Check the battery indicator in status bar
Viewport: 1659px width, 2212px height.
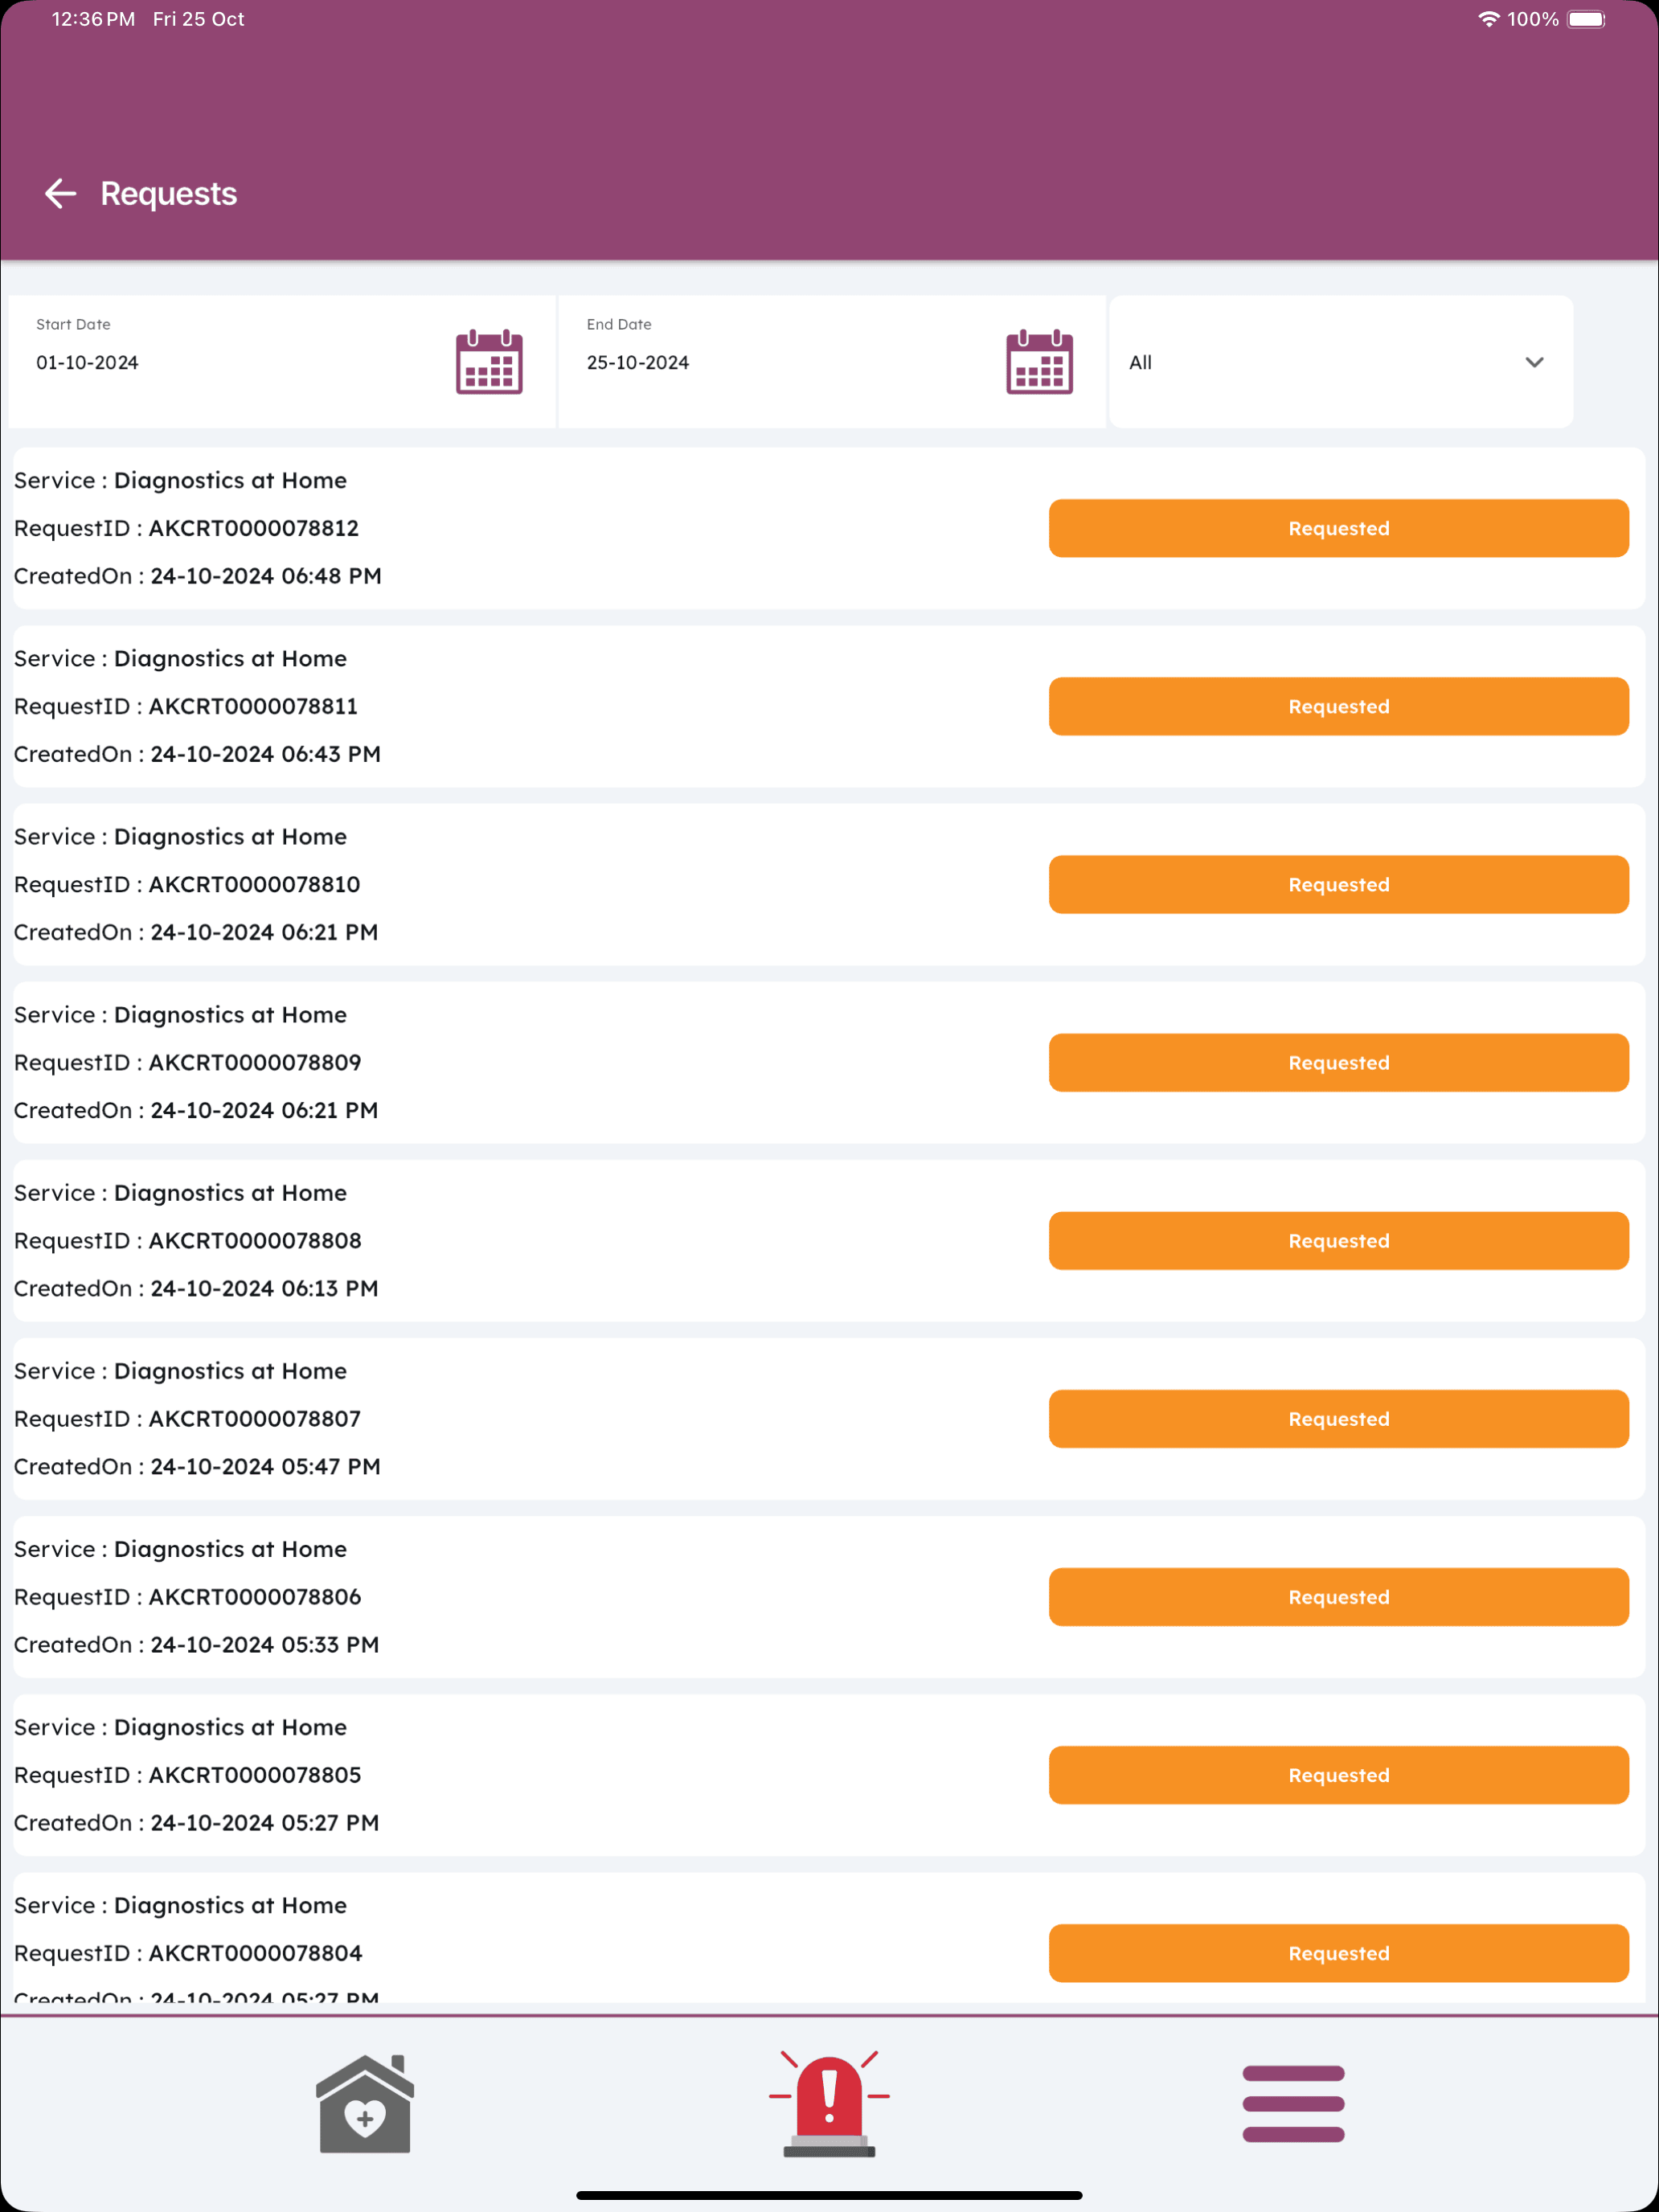click(x=1586, y=19)
